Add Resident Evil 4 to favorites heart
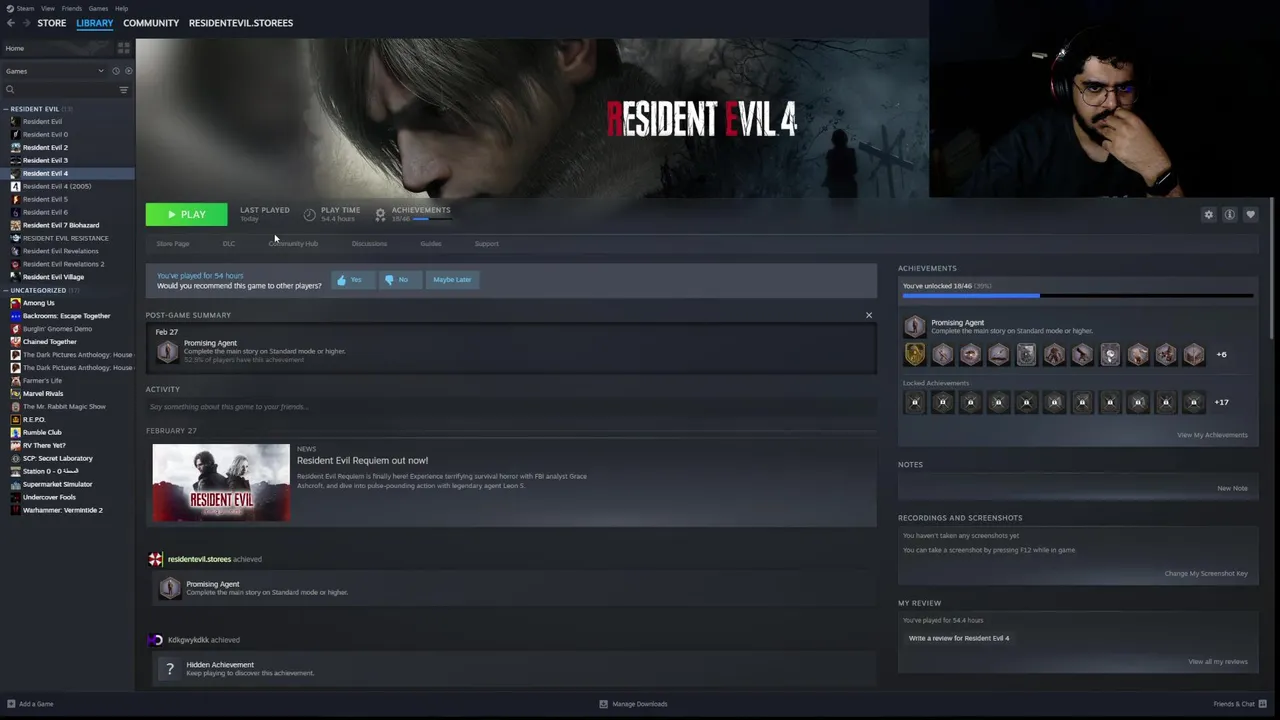Viewport: 1280px width, 720px height. point(1250,215)
